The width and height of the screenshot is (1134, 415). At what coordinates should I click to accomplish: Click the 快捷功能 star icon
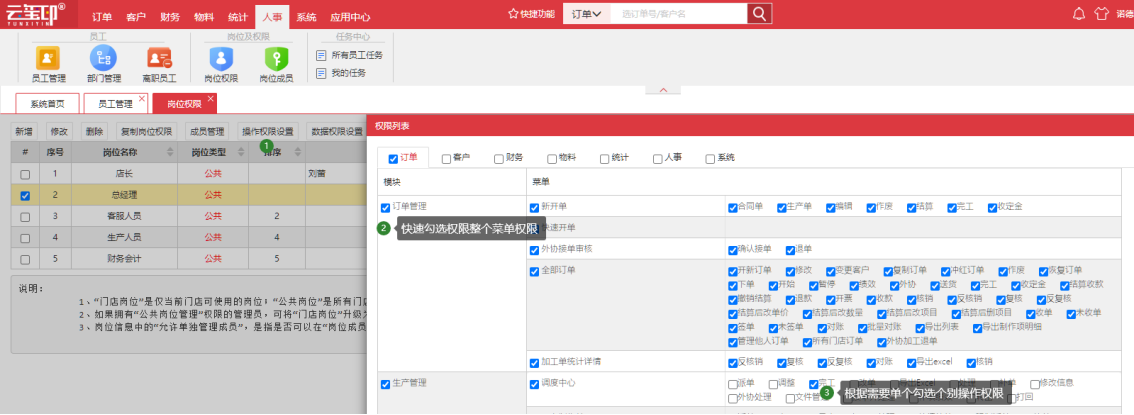click(x=513, y=14)
